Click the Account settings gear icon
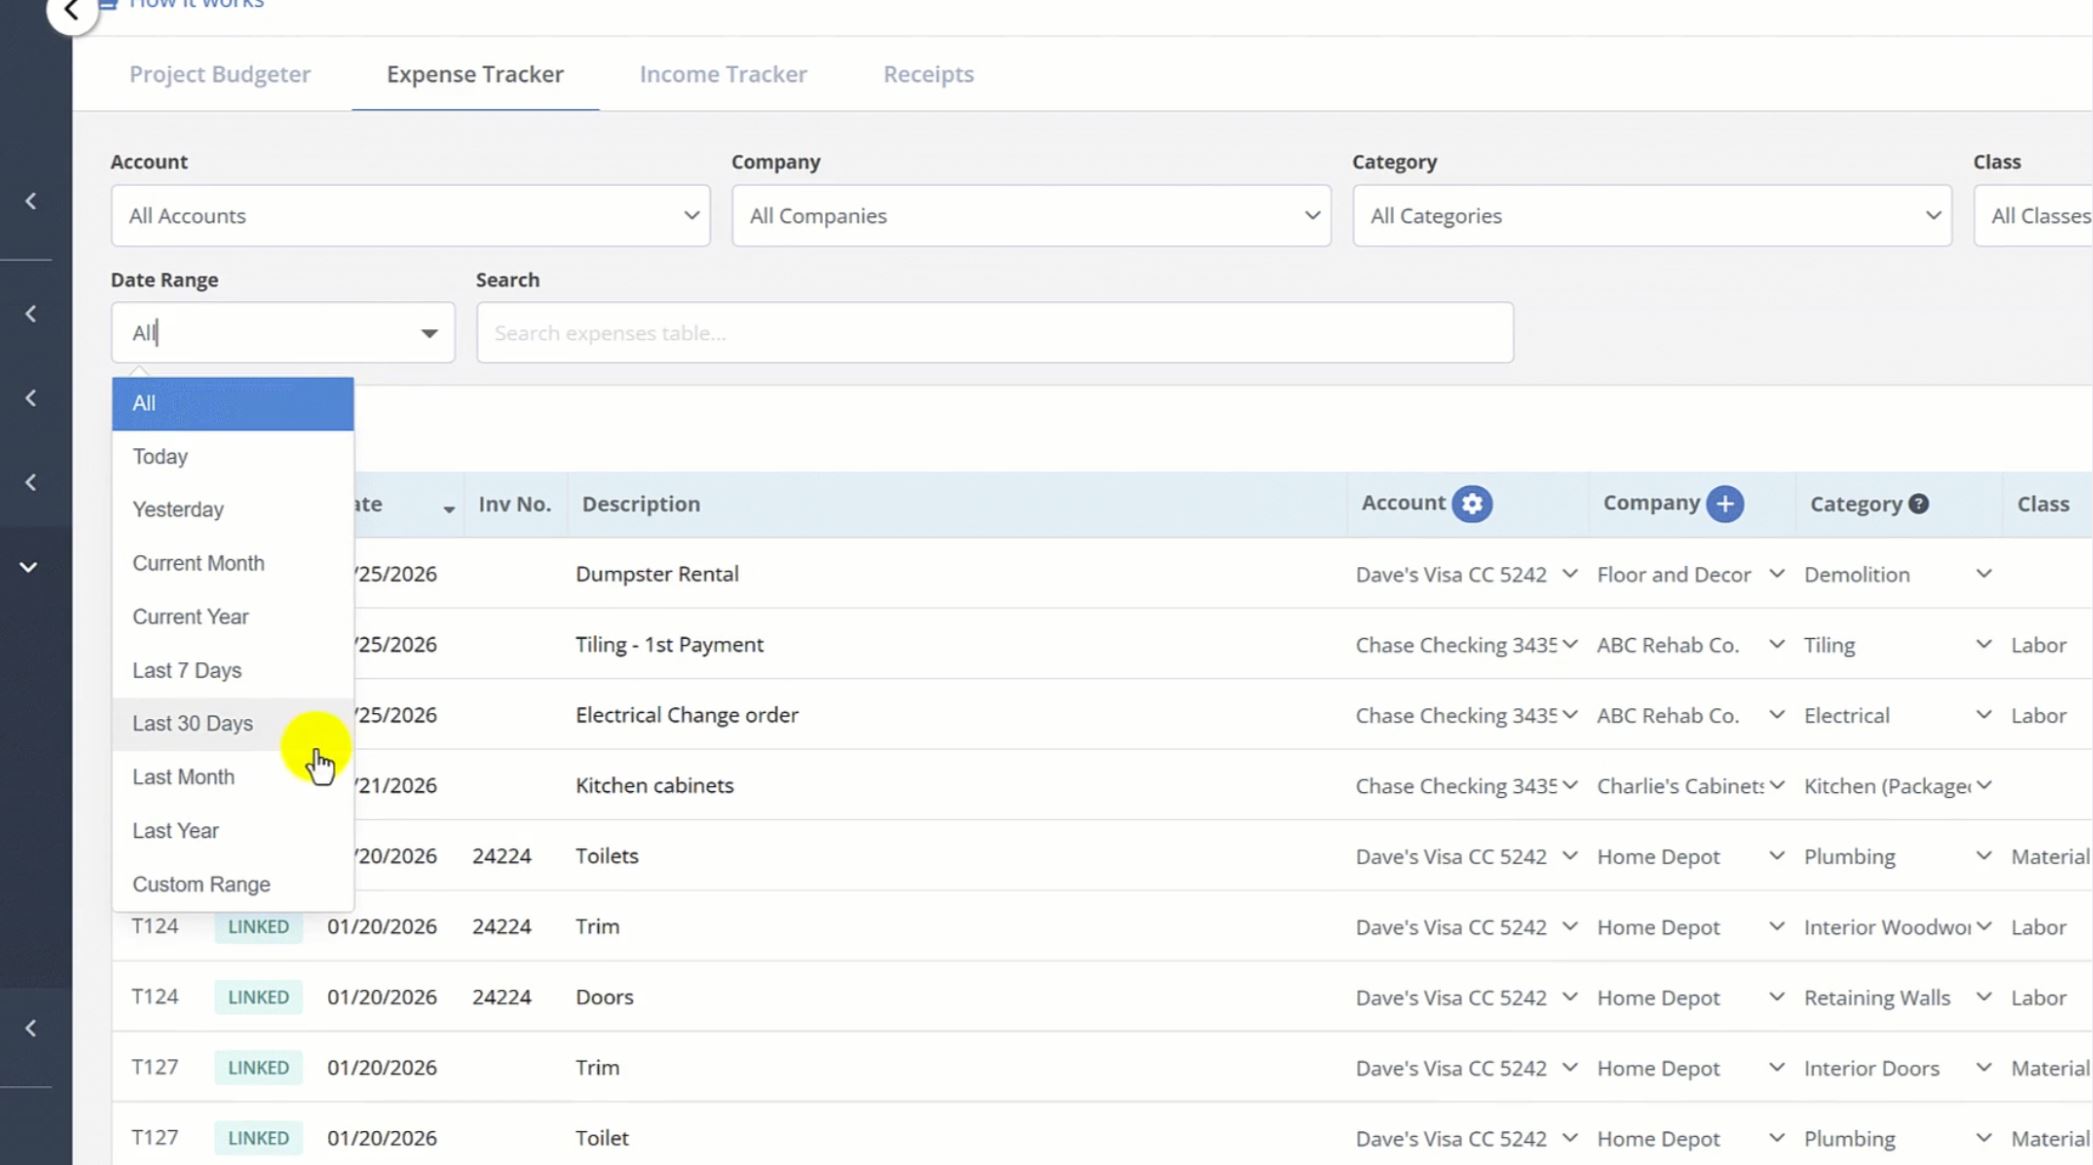Viewport: 2093px width, 1165px height. click(x=1471, y=504)
